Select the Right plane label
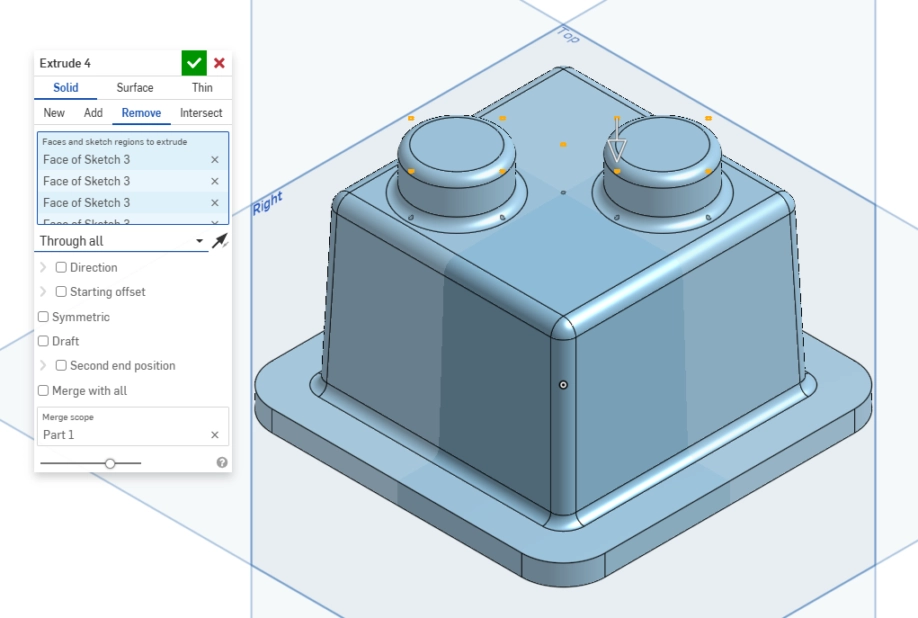This screenshot has height=618, width=918. pos(268,203)
